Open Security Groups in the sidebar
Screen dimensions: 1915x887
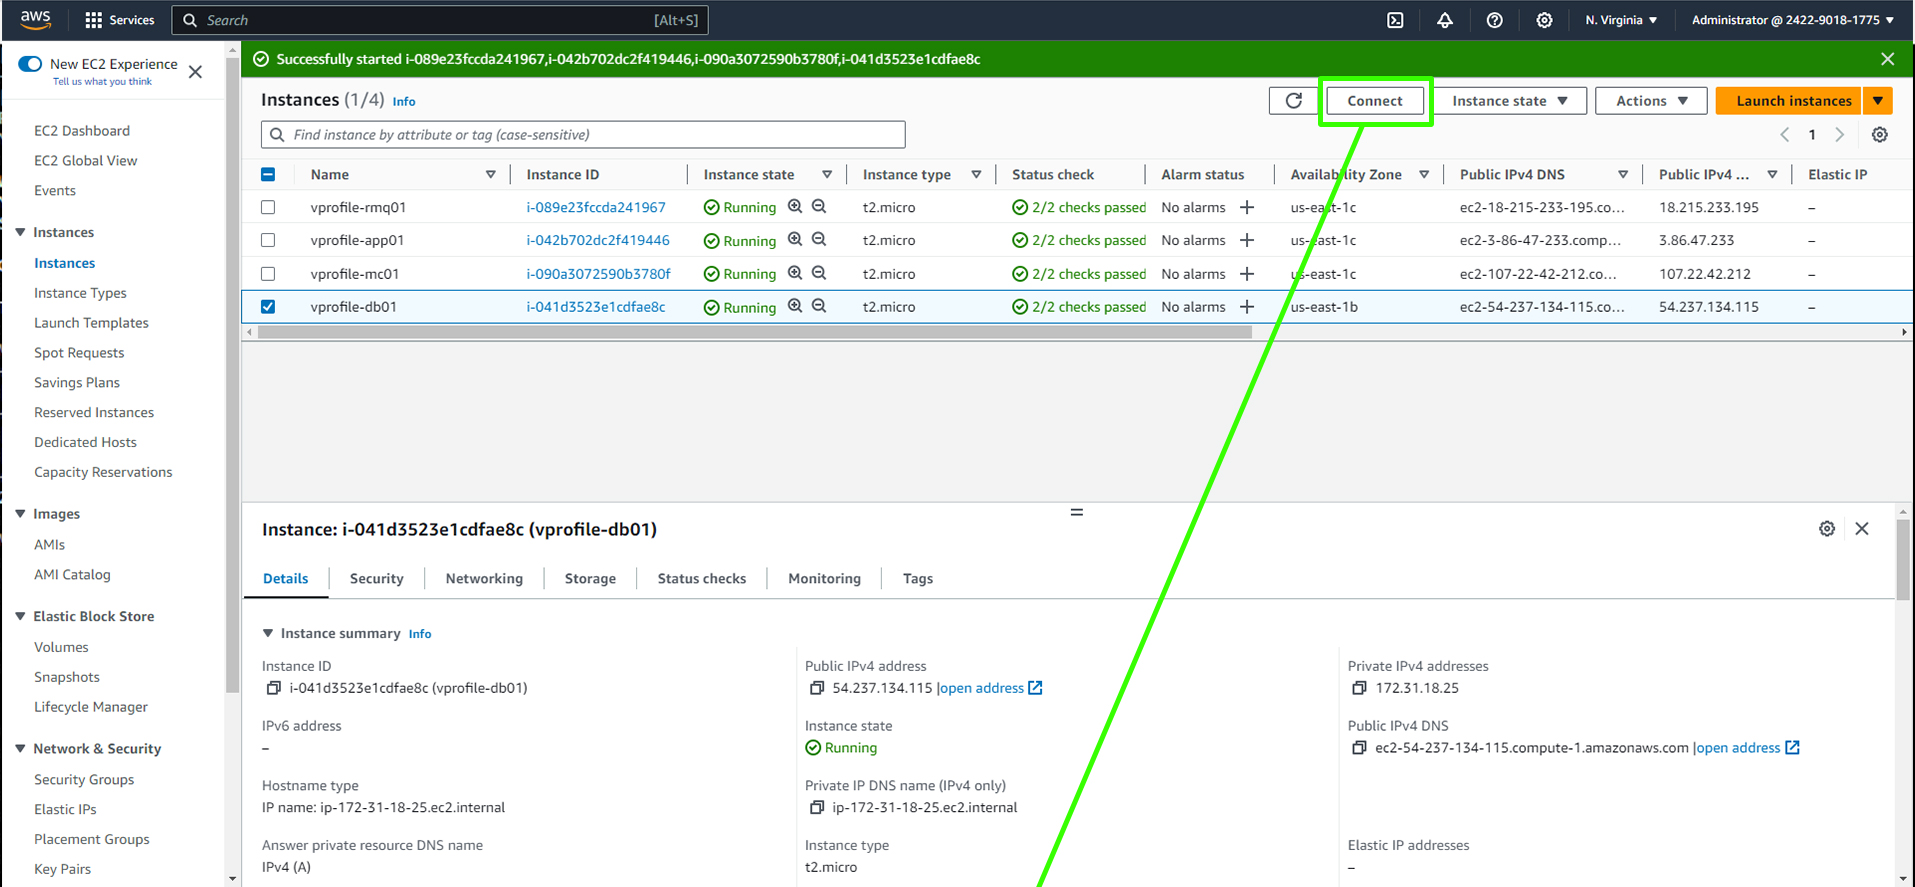84,780
